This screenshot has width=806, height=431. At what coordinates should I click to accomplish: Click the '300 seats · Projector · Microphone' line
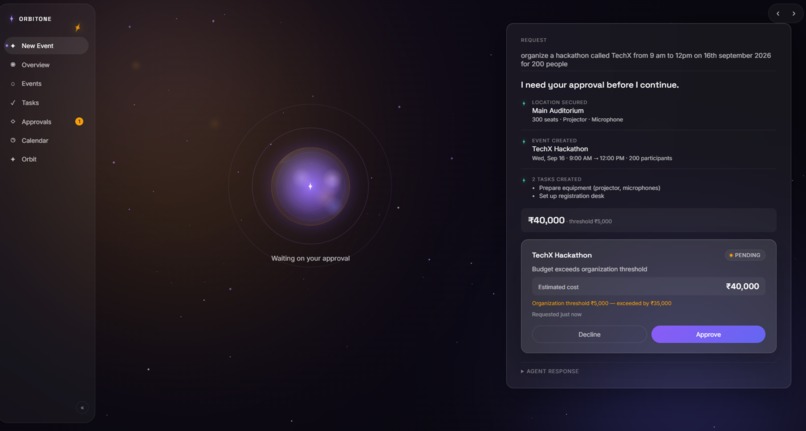point(577,119)
